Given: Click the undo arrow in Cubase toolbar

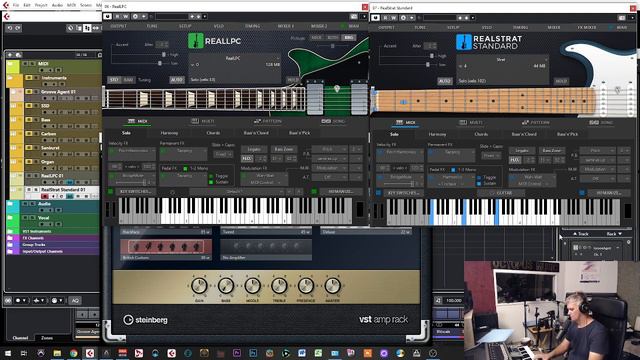Looking at the screenshot, I should coord(10,28).
